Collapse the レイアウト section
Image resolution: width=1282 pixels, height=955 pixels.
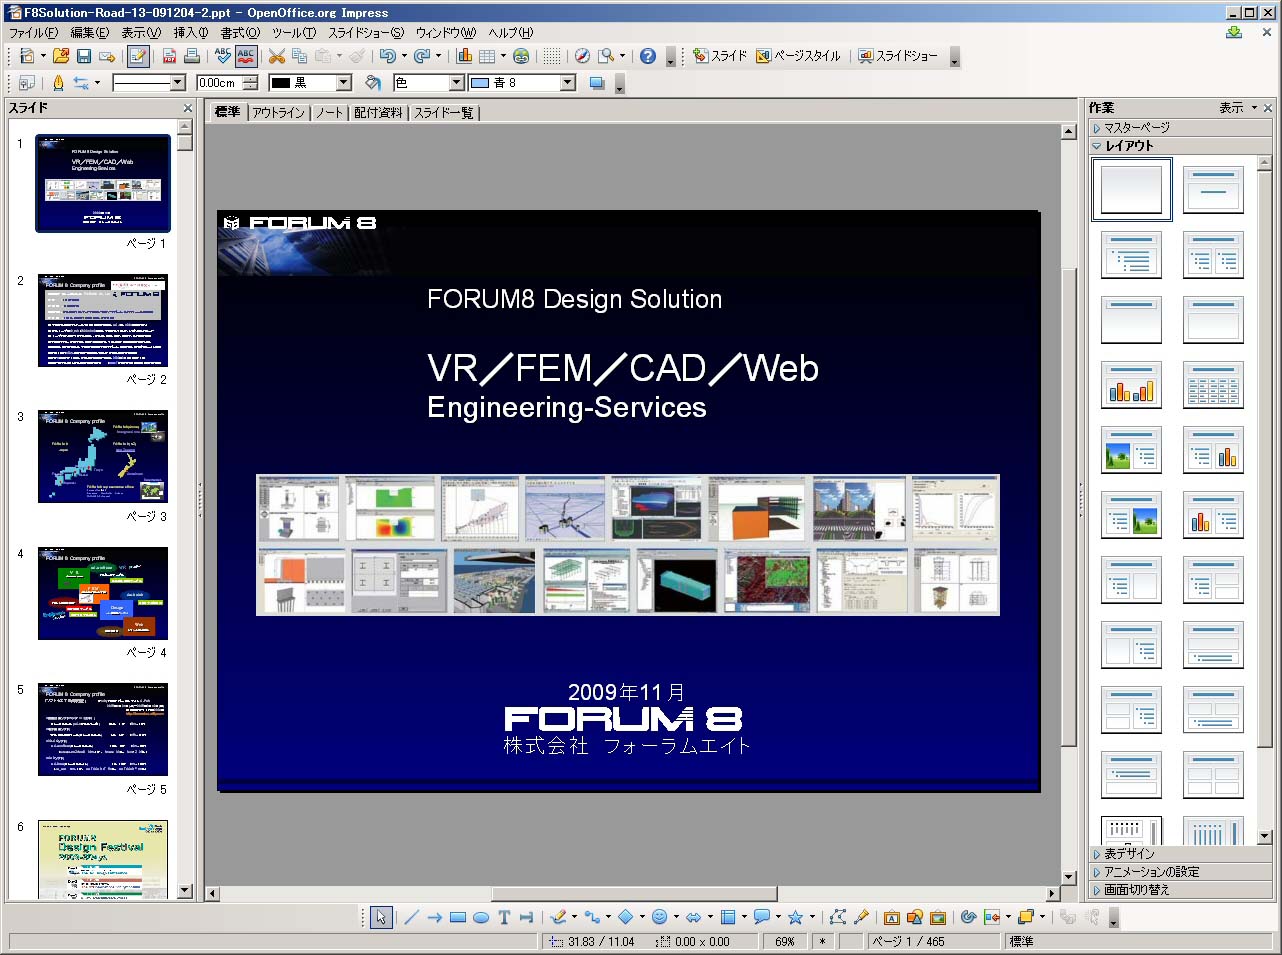point(1180,145)
